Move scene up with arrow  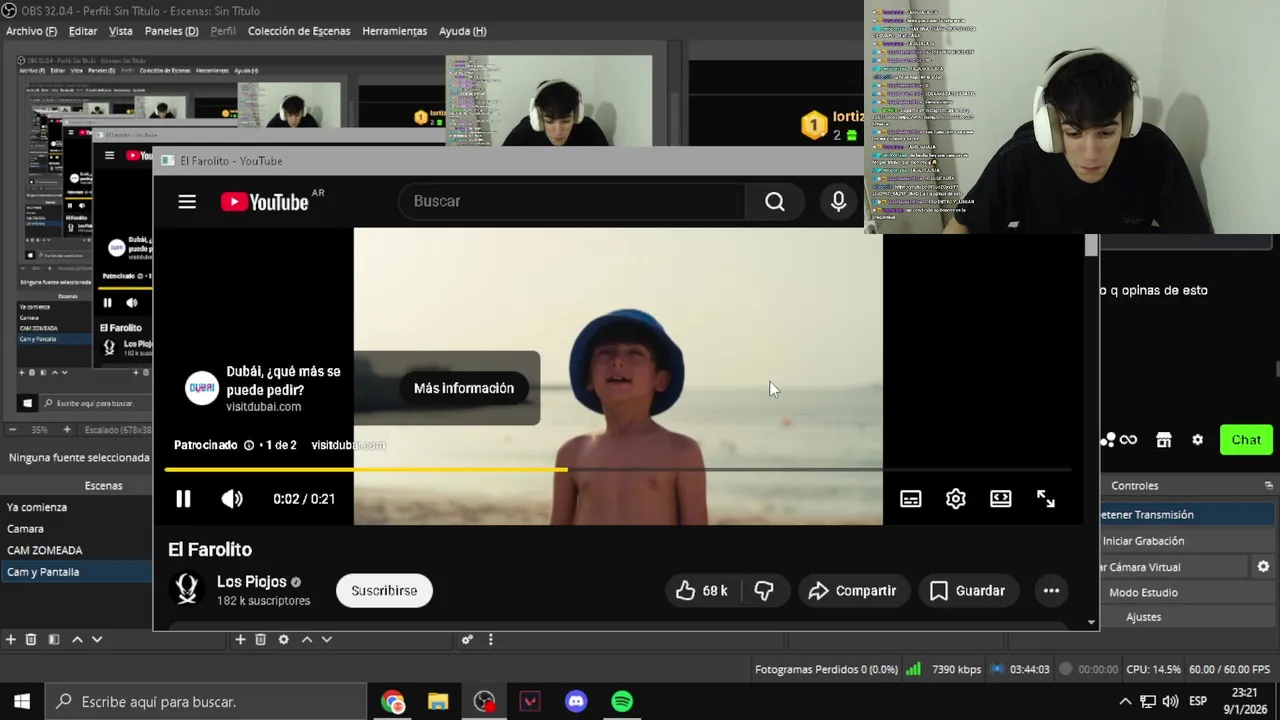pos(77,639)
